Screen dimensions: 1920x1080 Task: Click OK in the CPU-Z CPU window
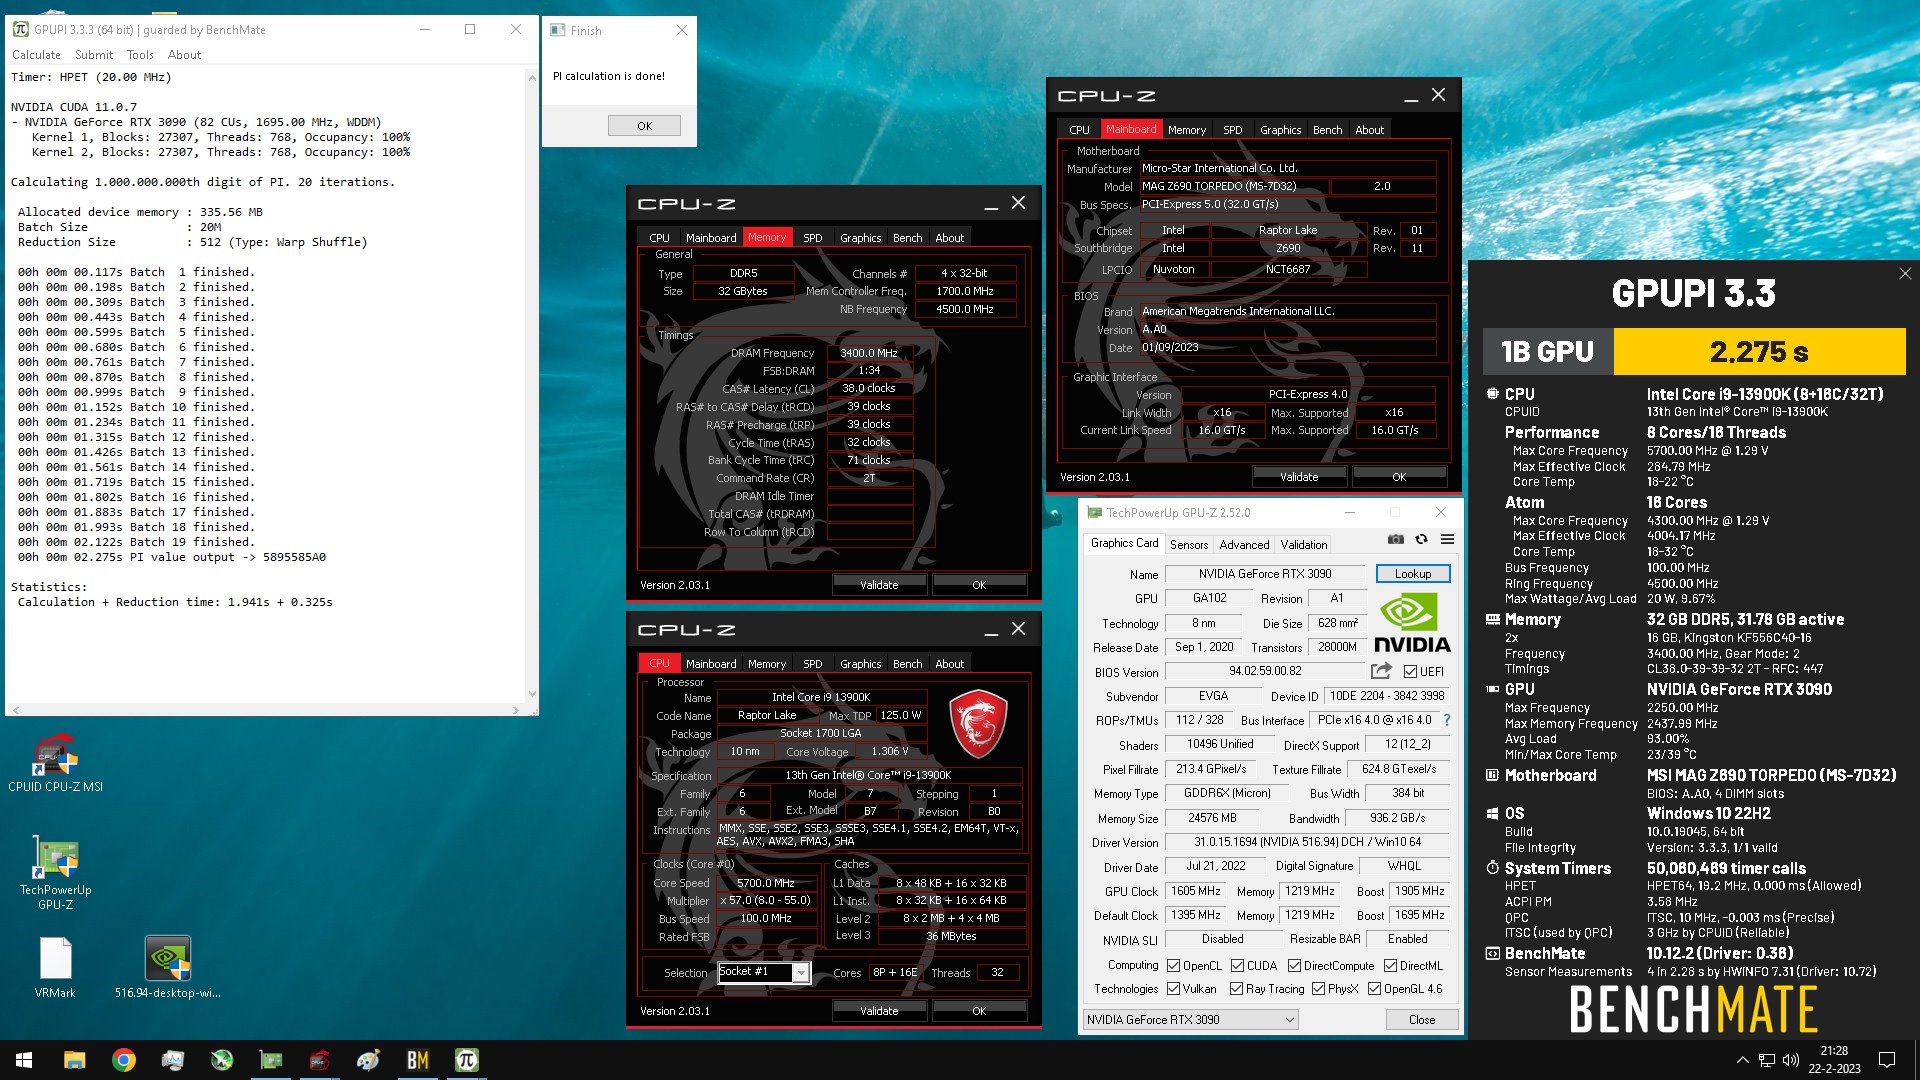[x=979, y=1011]
